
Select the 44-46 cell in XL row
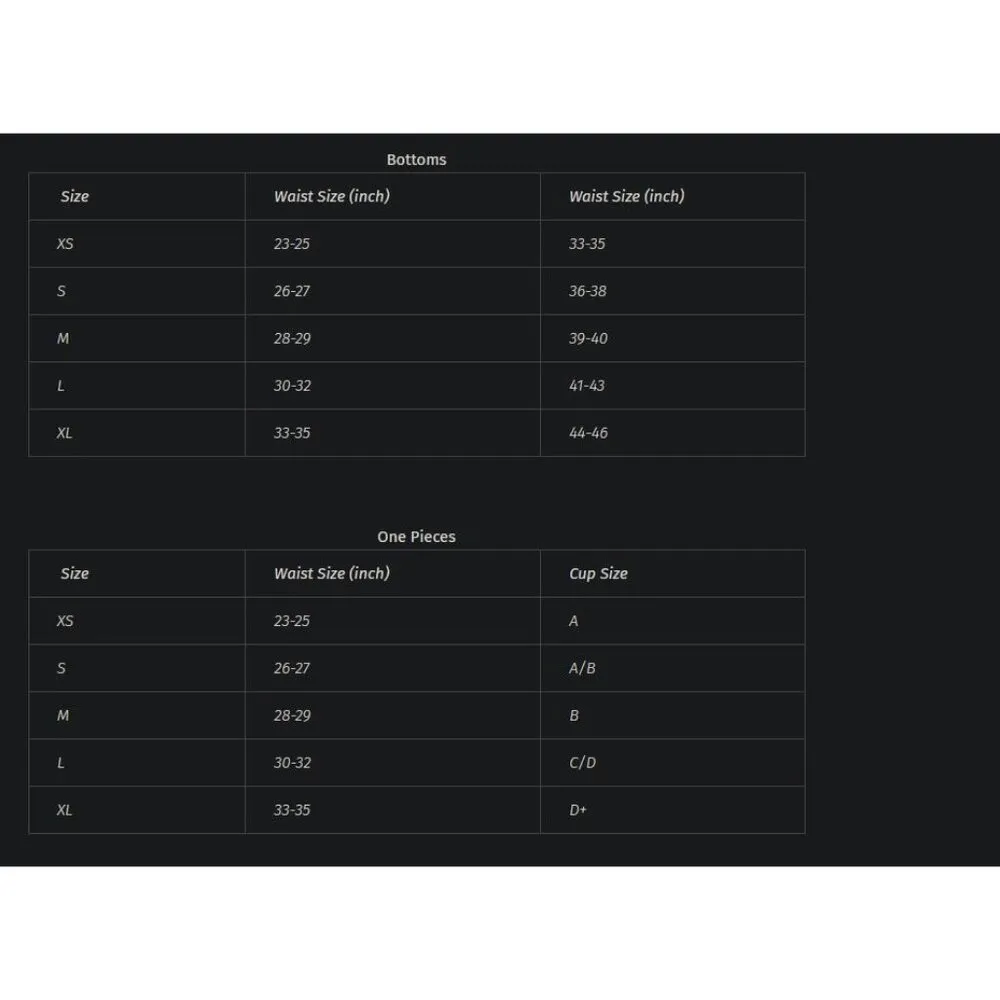click(x=588, y=433)
